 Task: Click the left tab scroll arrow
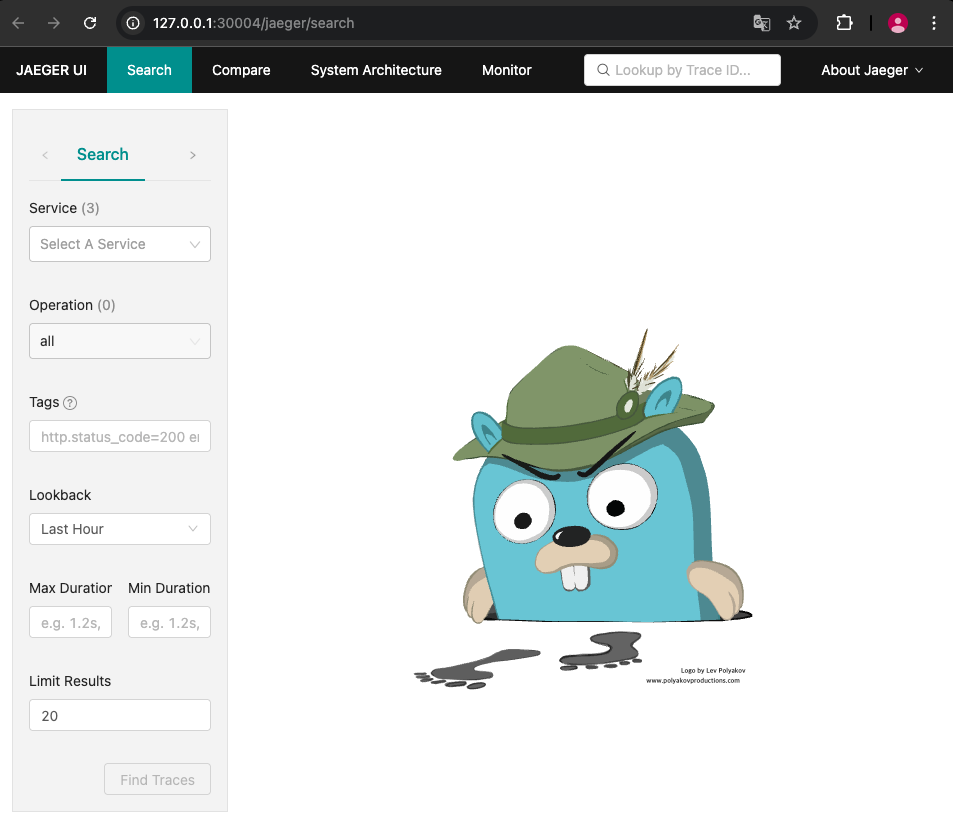coord(45,155)
